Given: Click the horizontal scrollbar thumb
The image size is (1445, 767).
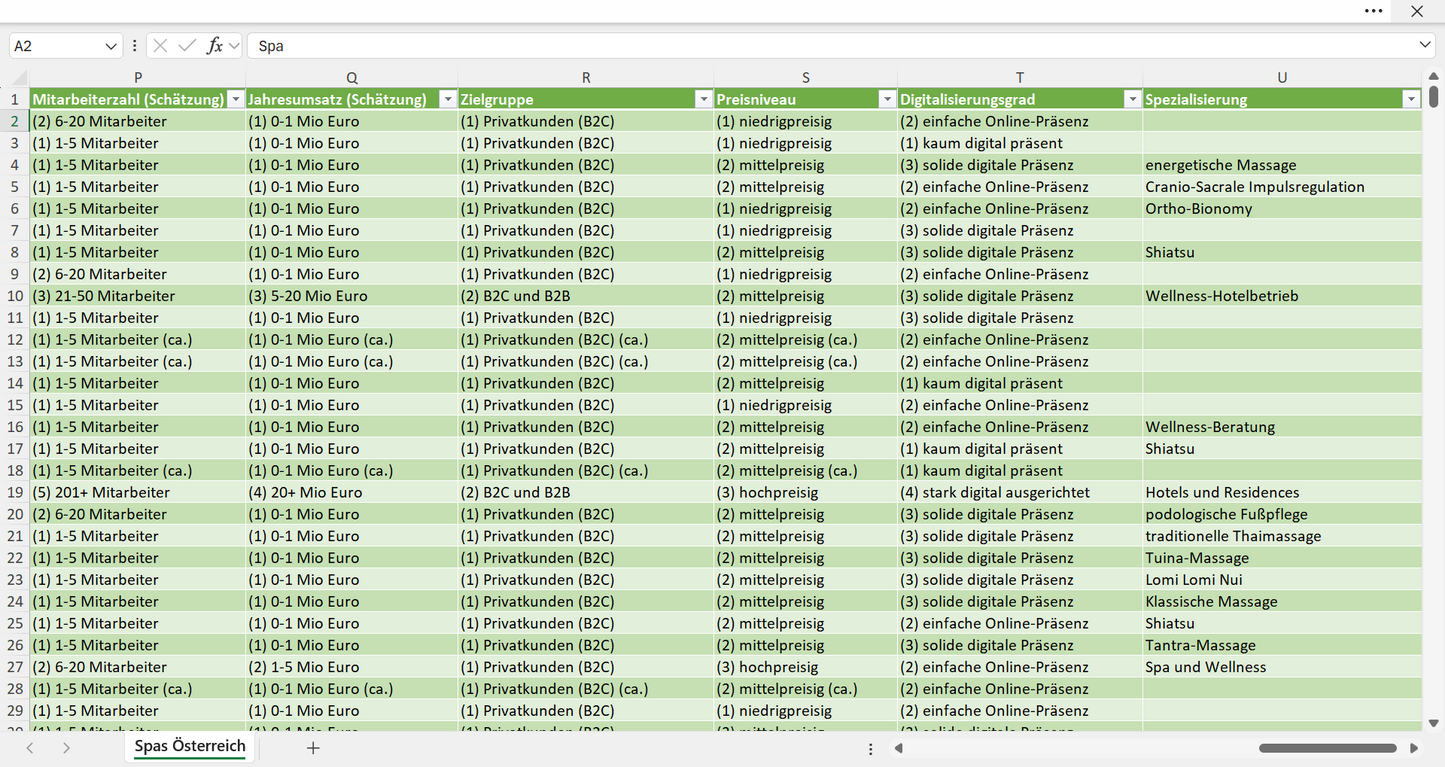Looking at the screenshot, I should click(x=1326, y=748).
